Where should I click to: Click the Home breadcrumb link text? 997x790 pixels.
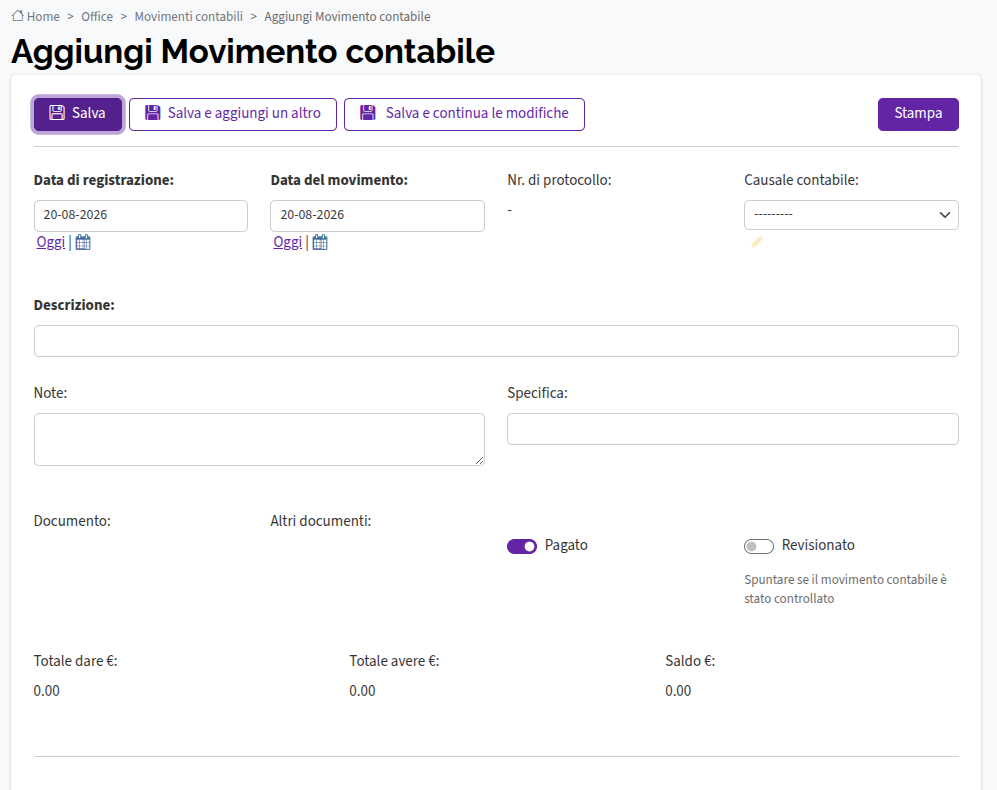tap(43, 17)
